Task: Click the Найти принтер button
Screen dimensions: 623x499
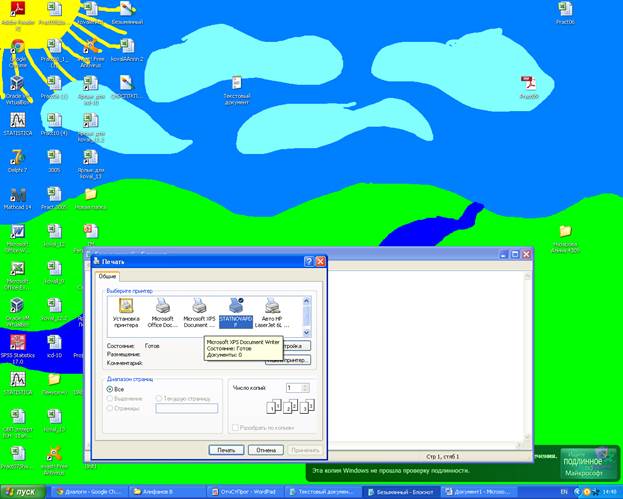Action: [288, 360]
